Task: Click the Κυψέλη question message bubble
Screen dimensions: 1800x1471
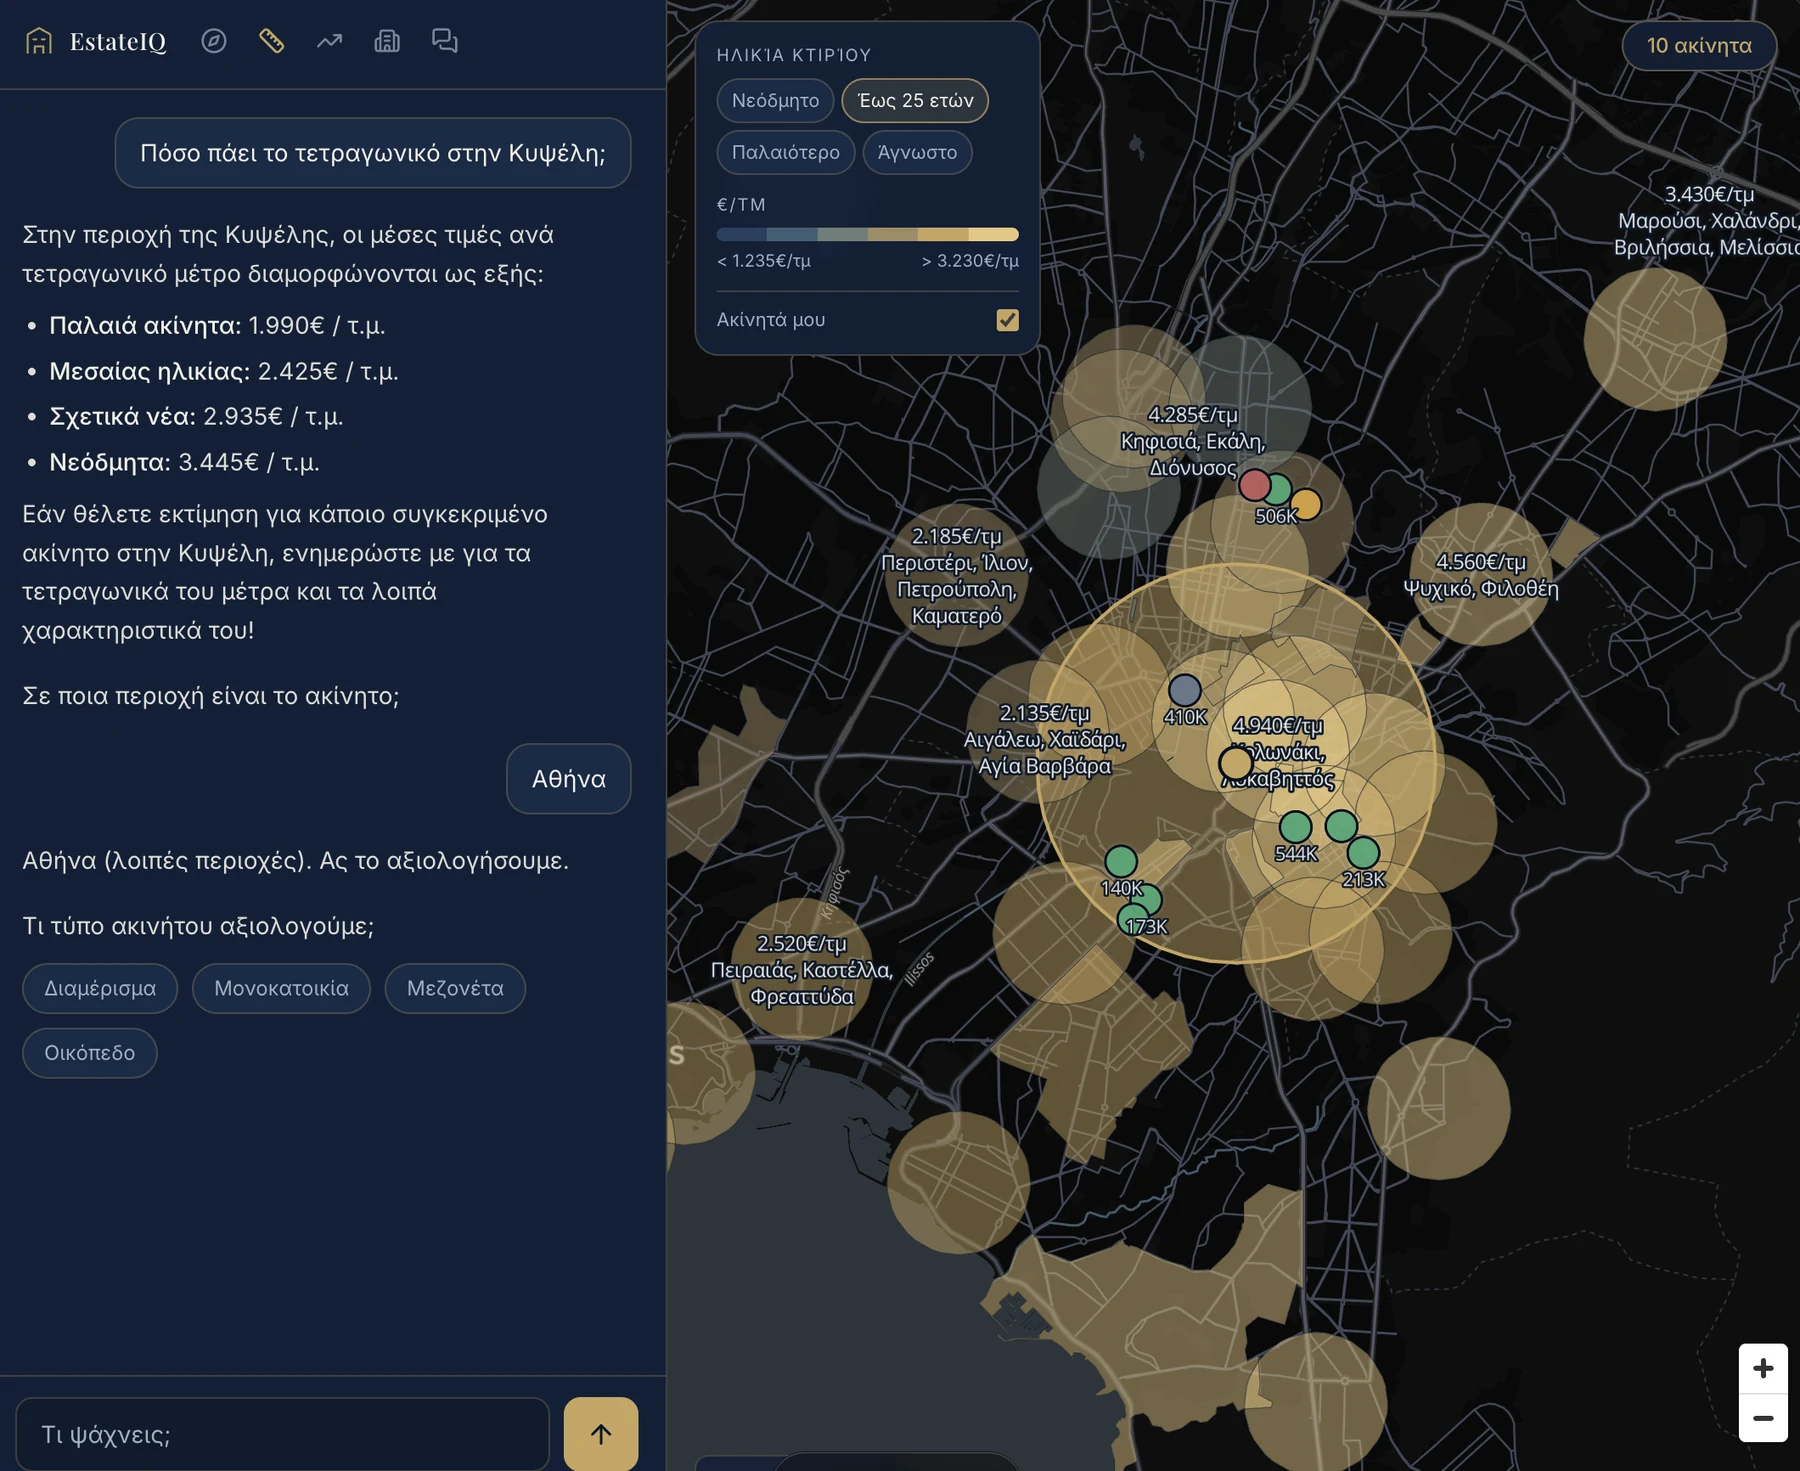Action: pyautogui.click(x=373, y=153)
